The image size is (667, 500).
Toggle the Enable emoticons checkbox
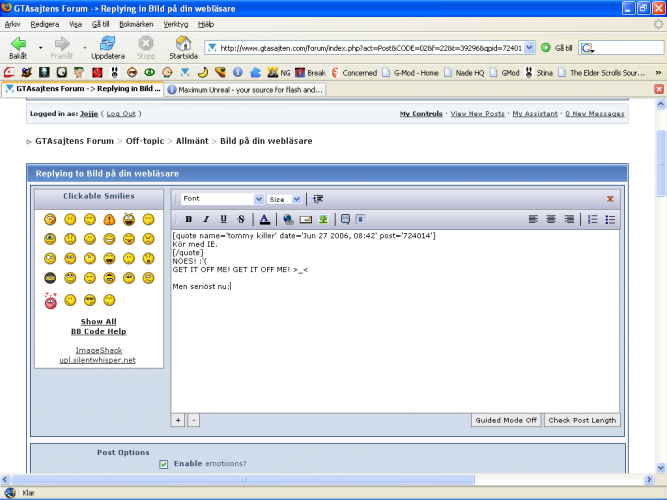(x=164, y=464)
